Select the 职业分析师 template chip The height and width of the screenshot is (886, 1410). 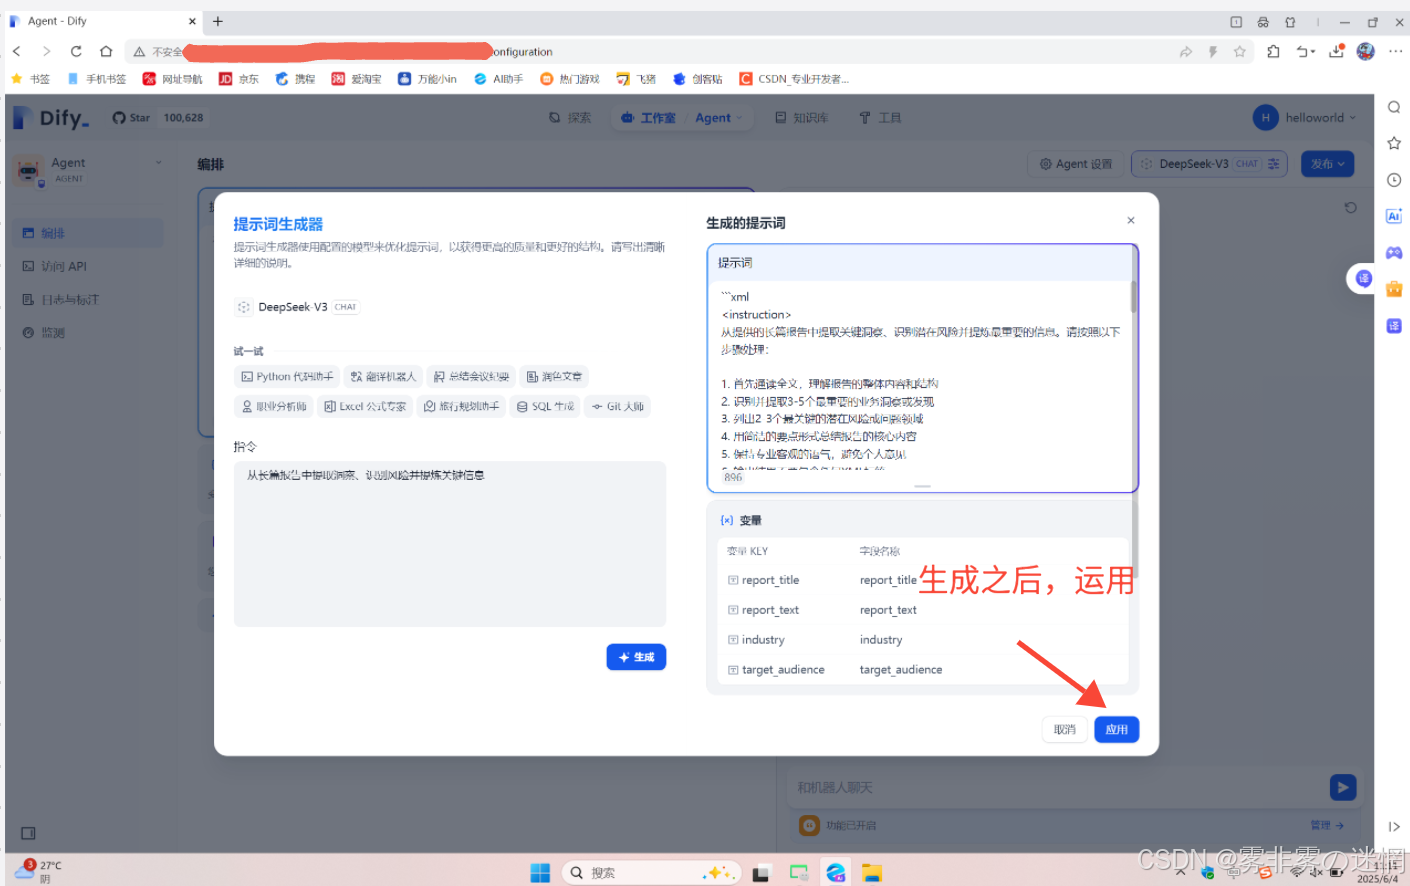point(274,407)
